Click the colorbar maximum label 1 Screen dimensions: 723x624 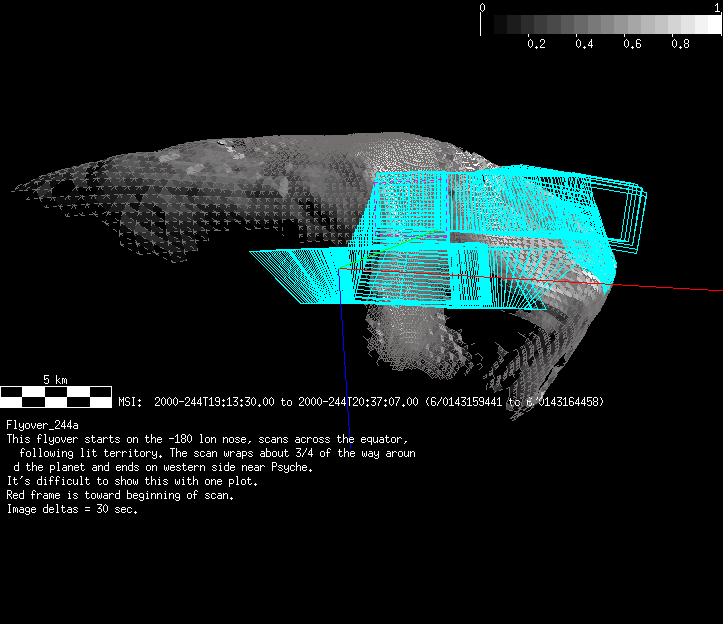(717, 7)
